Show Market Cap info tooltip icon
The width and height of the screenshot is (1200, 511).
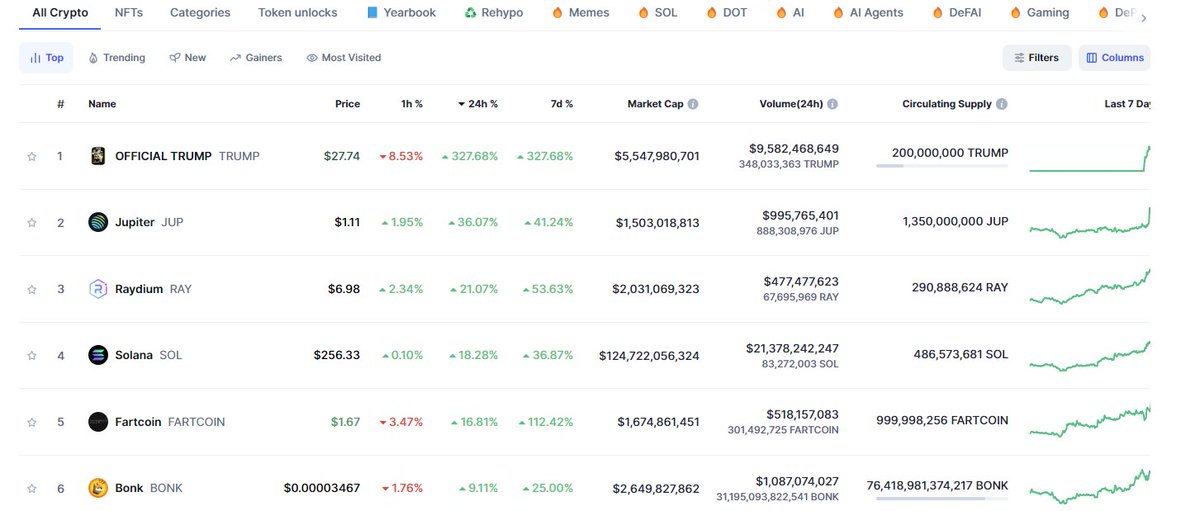pyautogui.click(x=693, y=104)
